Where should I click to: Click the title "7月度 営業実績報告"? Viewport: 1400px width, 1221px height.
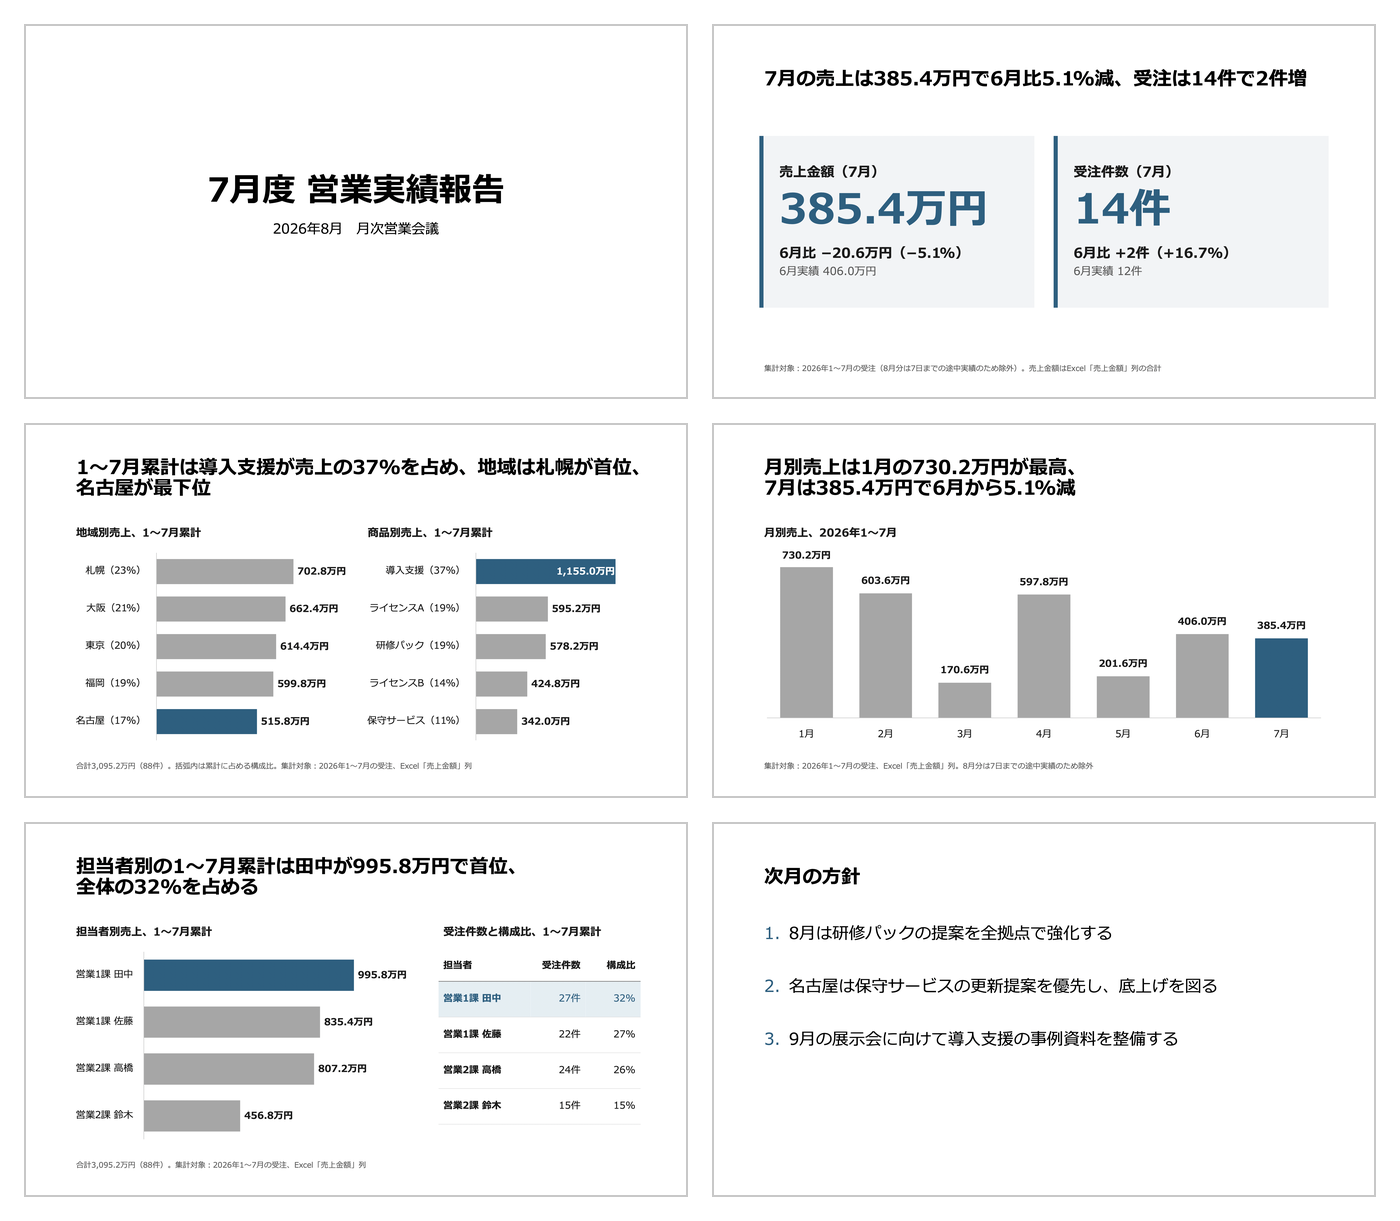(x=356, y=189)
